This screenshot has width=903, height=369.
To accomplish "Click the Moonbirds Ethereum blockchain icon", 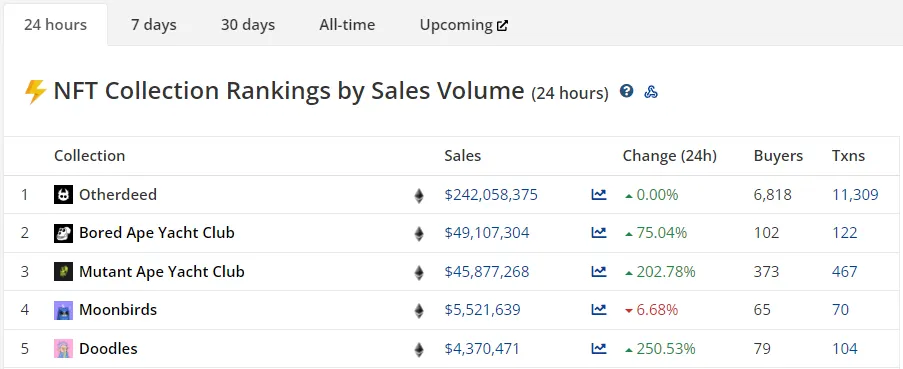I will pyautogui.click(x=419, y=311).
